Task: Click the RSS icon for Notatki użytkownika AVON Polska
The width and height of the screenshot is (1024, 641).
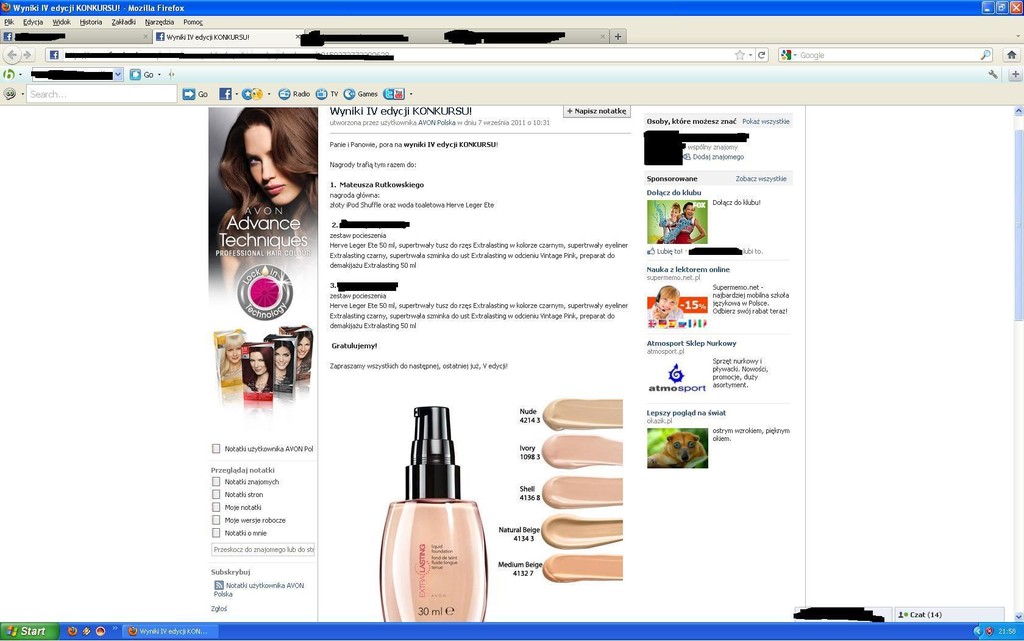Action: pos(219,586)
